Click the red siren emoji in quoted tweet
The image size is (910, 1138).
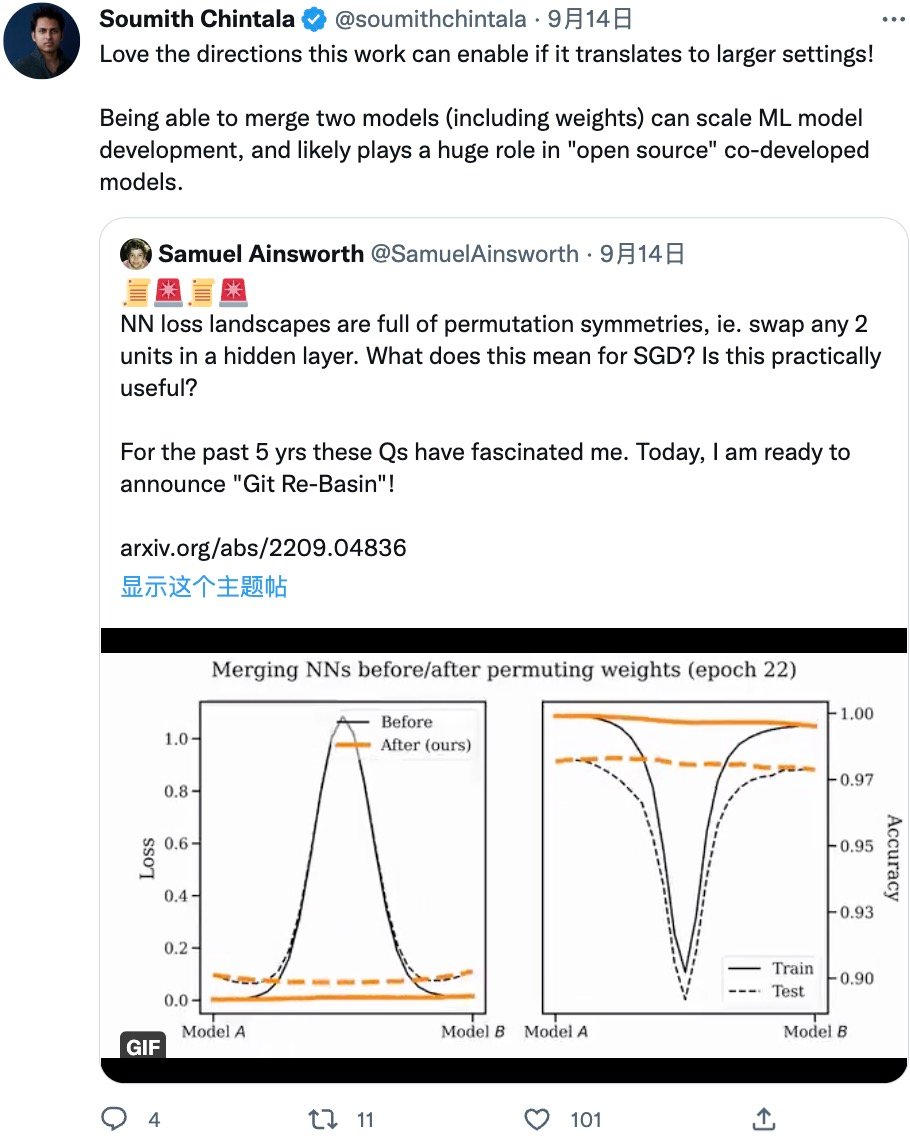(x=169, y=293)
